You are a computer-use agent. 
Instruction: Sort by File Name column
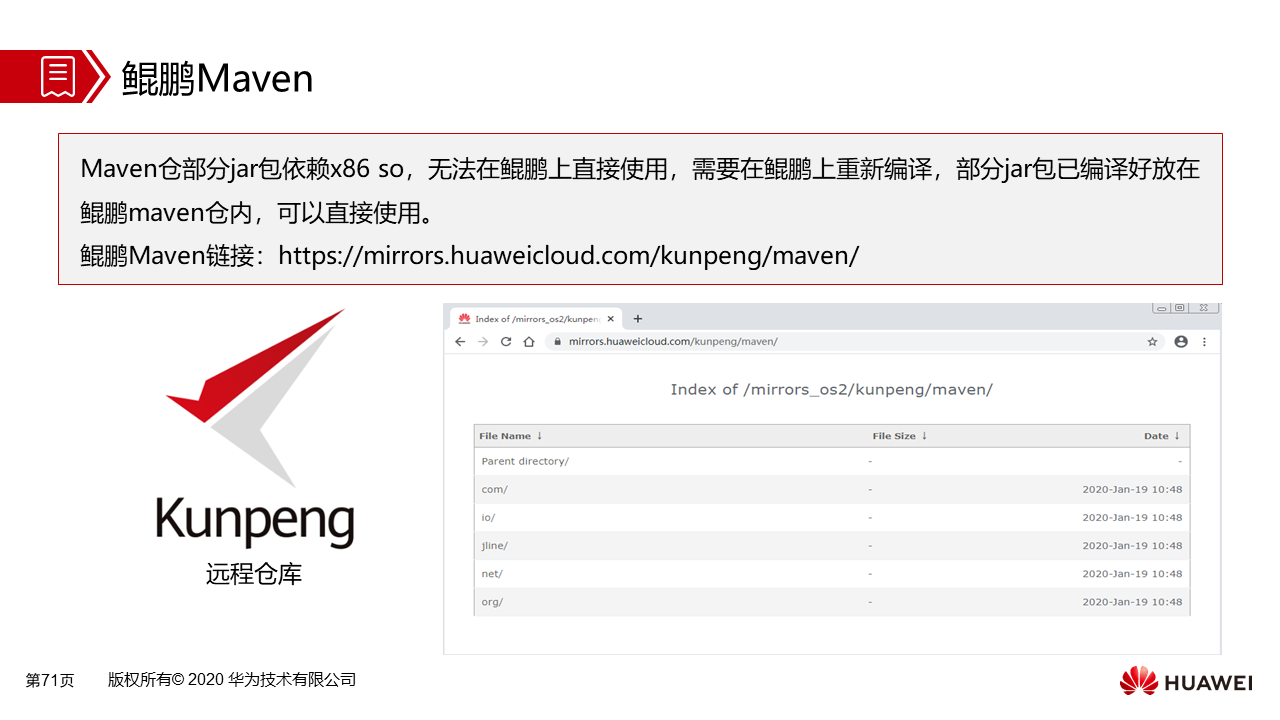point(511,436)
